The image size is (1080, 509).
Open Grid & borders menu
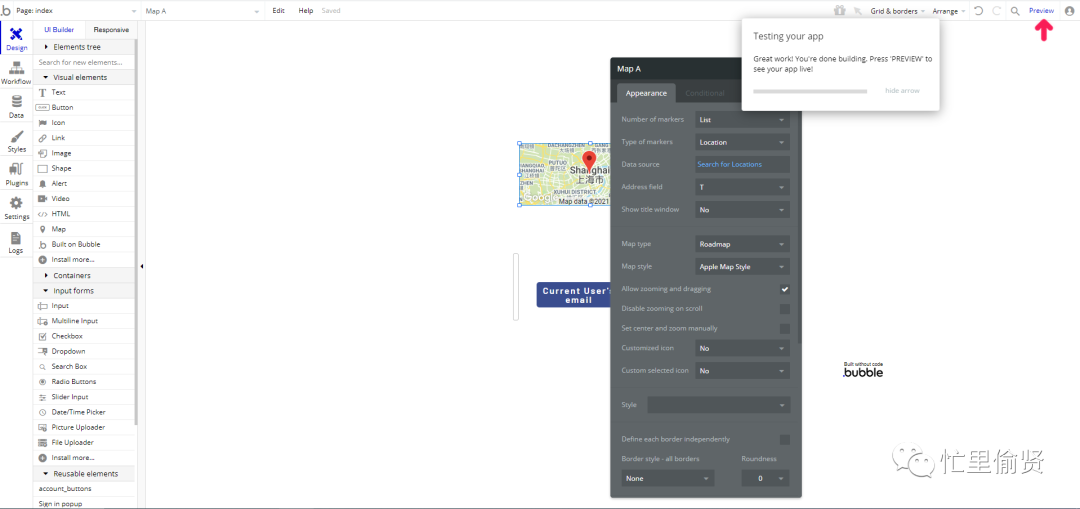coord(897,12)
